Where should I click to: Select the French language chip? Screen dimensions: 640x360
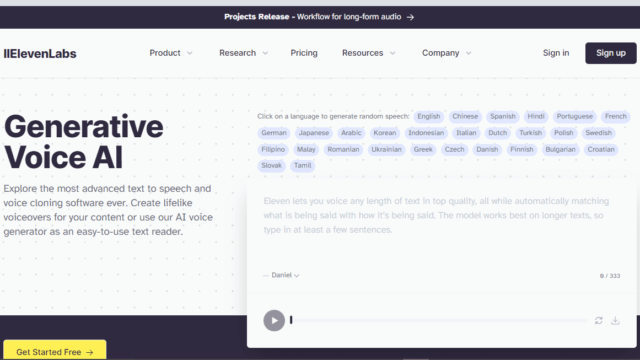pos(616,117)
